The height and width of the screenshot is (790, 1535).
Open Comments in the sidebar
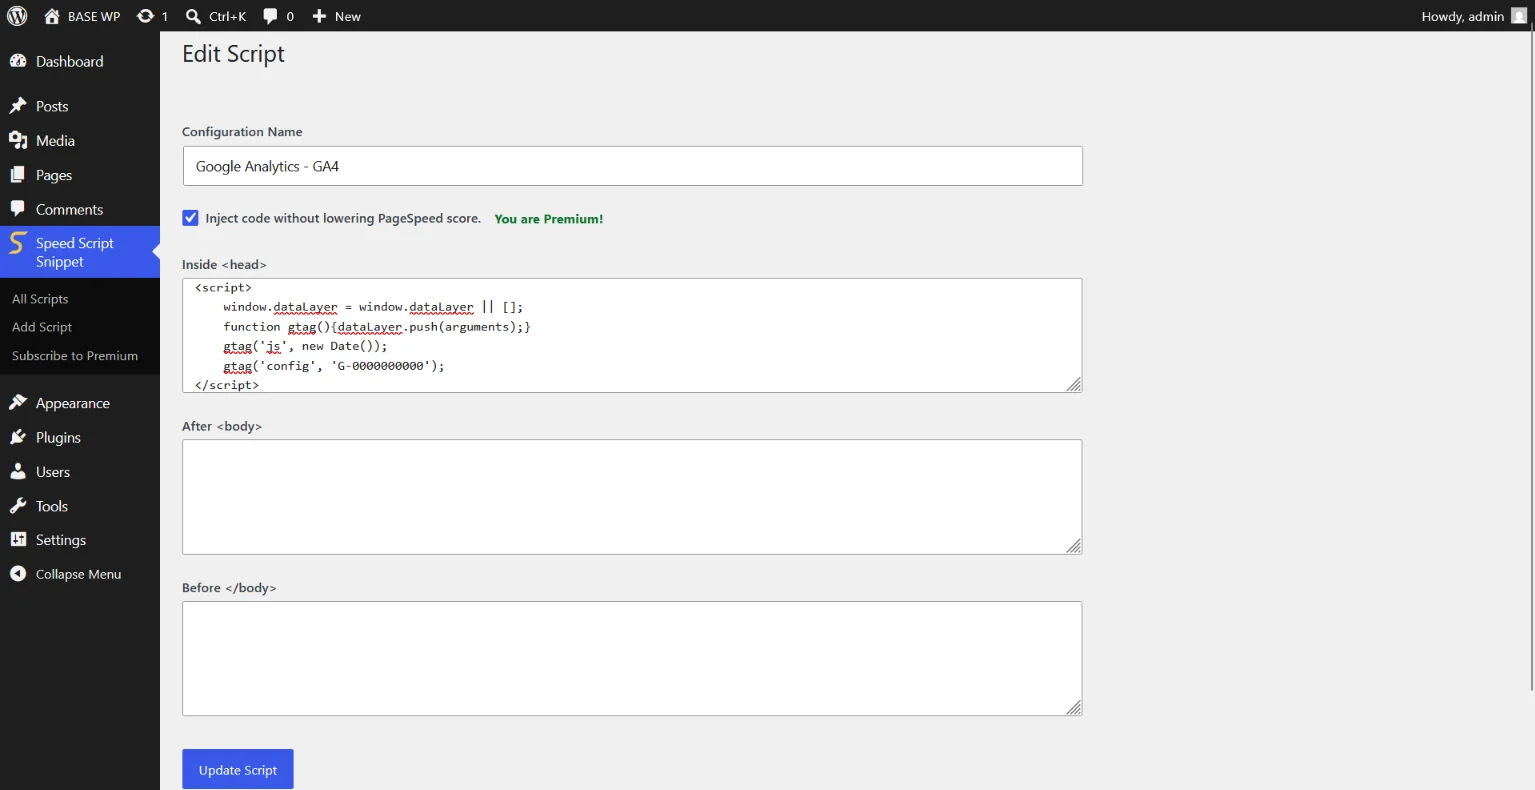[x=80, y=209]
